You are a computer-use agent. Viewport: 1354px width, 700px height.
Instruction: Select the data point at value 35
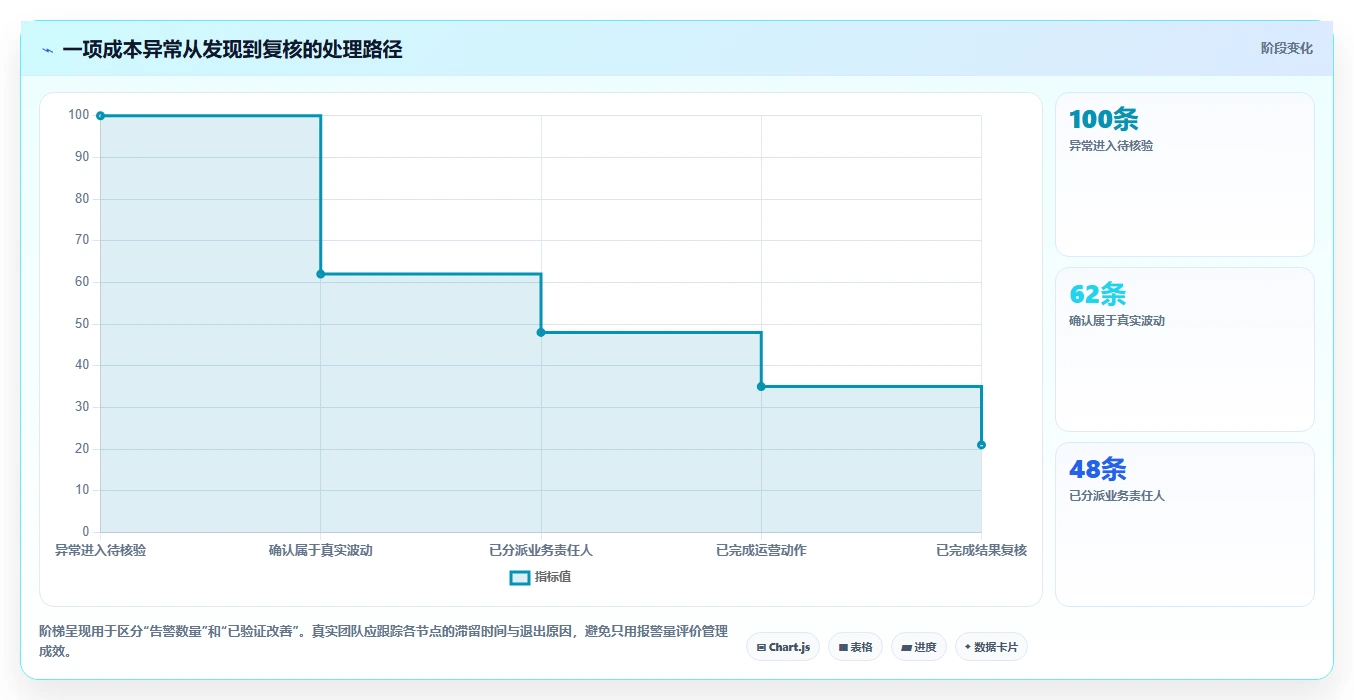(761, 386)
